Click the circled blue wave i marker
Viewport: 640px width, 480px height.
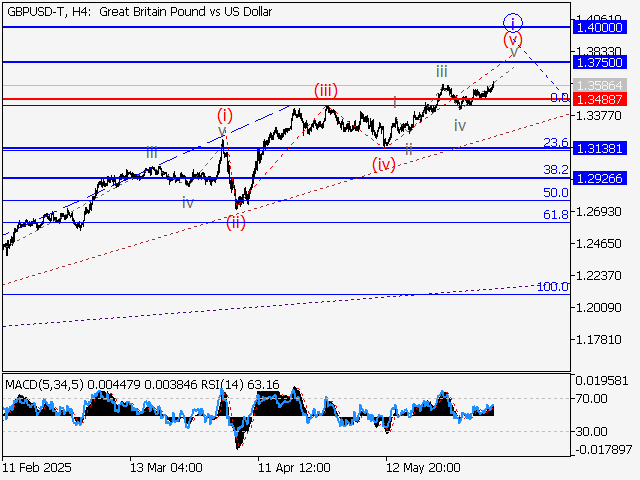coord(513,22)
